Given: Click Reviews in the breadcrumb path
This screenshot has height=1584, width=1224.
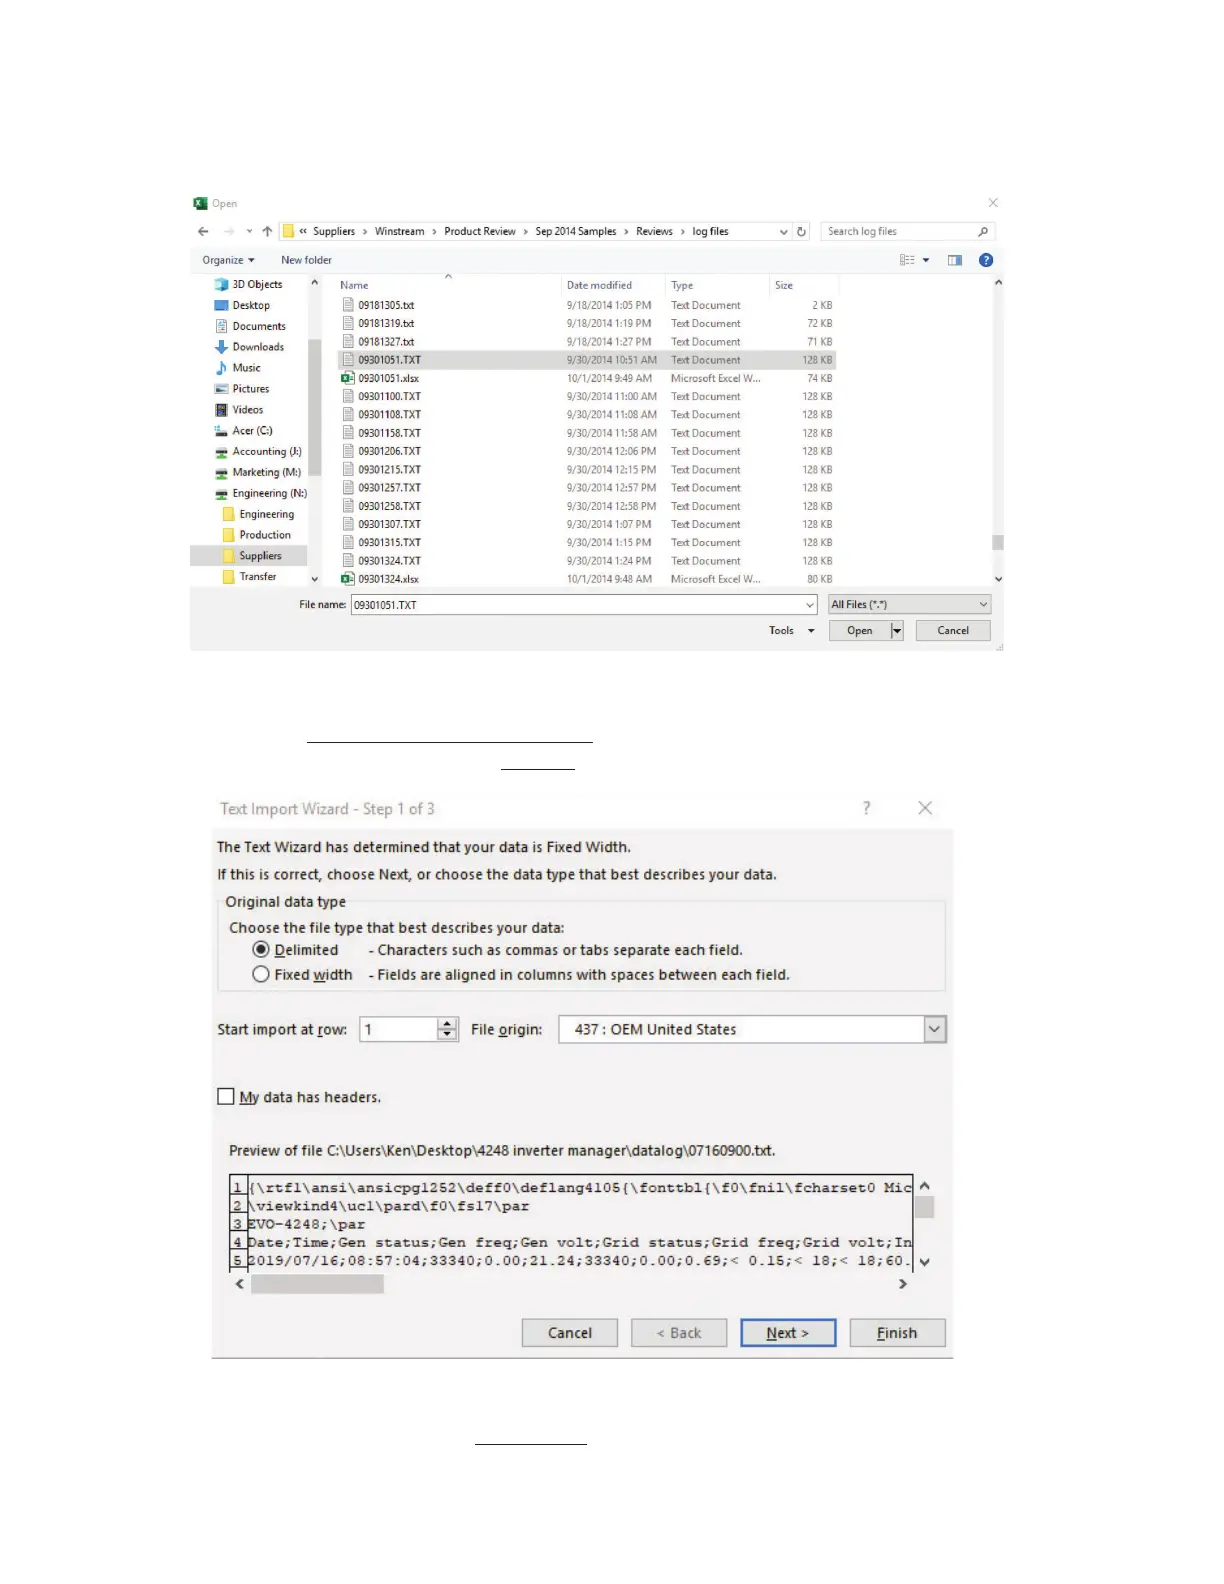Looking at the screenshot, I should 654,231.
